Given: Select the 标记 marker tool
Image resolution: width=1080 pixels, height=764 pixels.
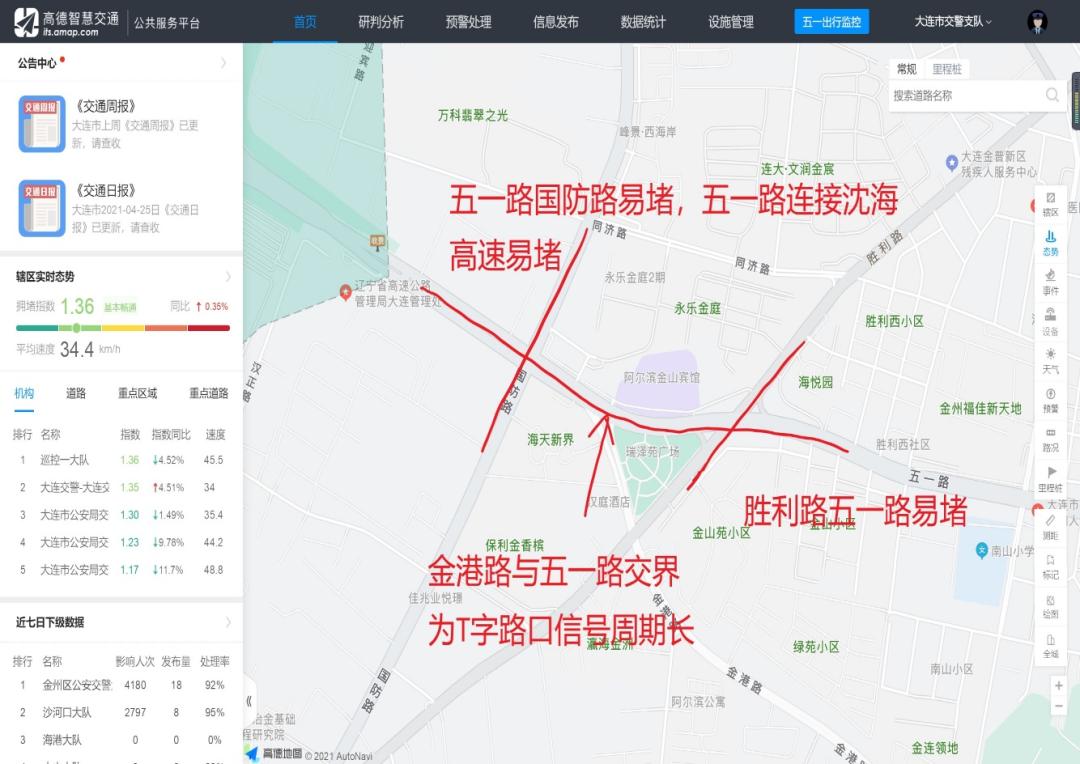Looking at the screenshot, I should pyautogui.click(x=1050, y=567).
